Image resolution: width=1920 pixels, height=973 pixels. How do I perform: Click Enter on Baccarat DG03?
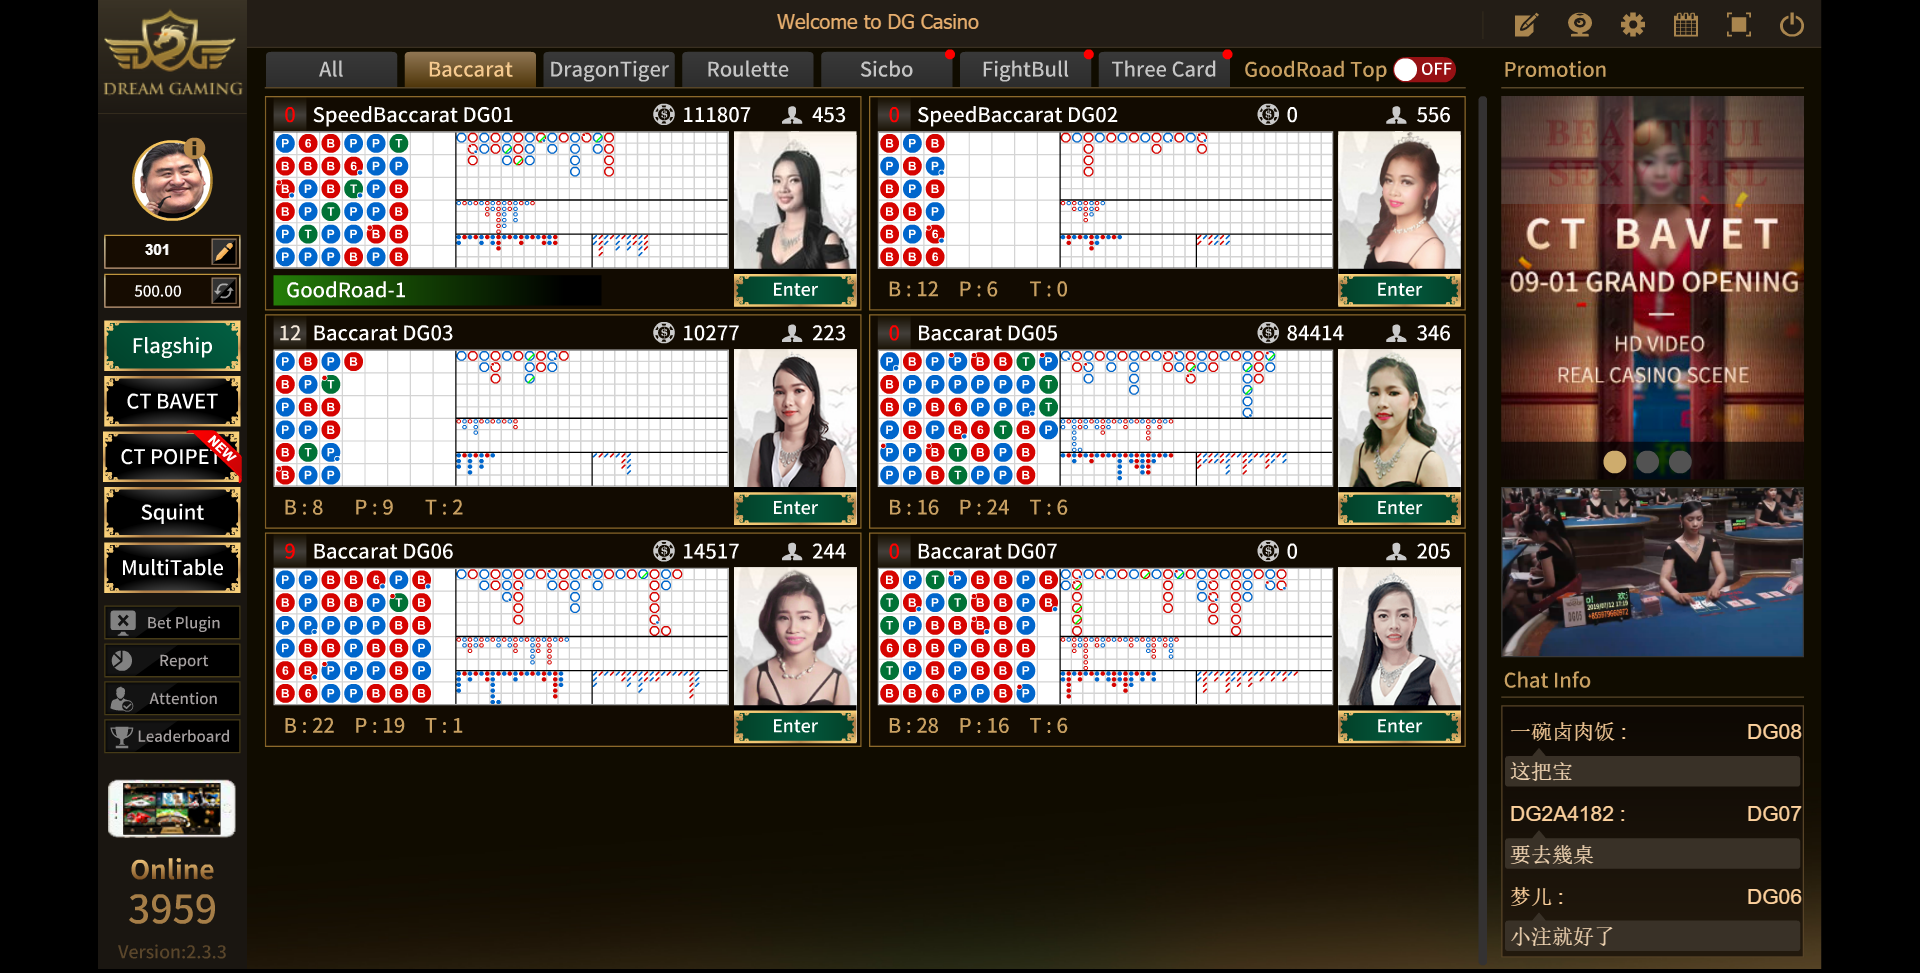pos(795,508)
